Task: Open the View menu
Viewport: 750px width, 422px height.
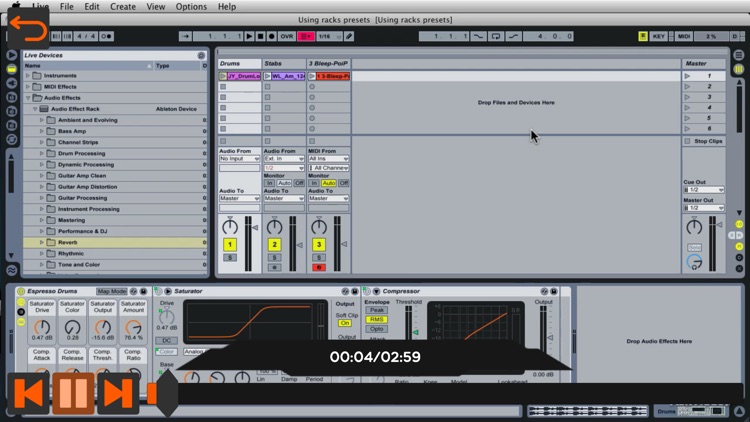Action: [x=155, y=7]
